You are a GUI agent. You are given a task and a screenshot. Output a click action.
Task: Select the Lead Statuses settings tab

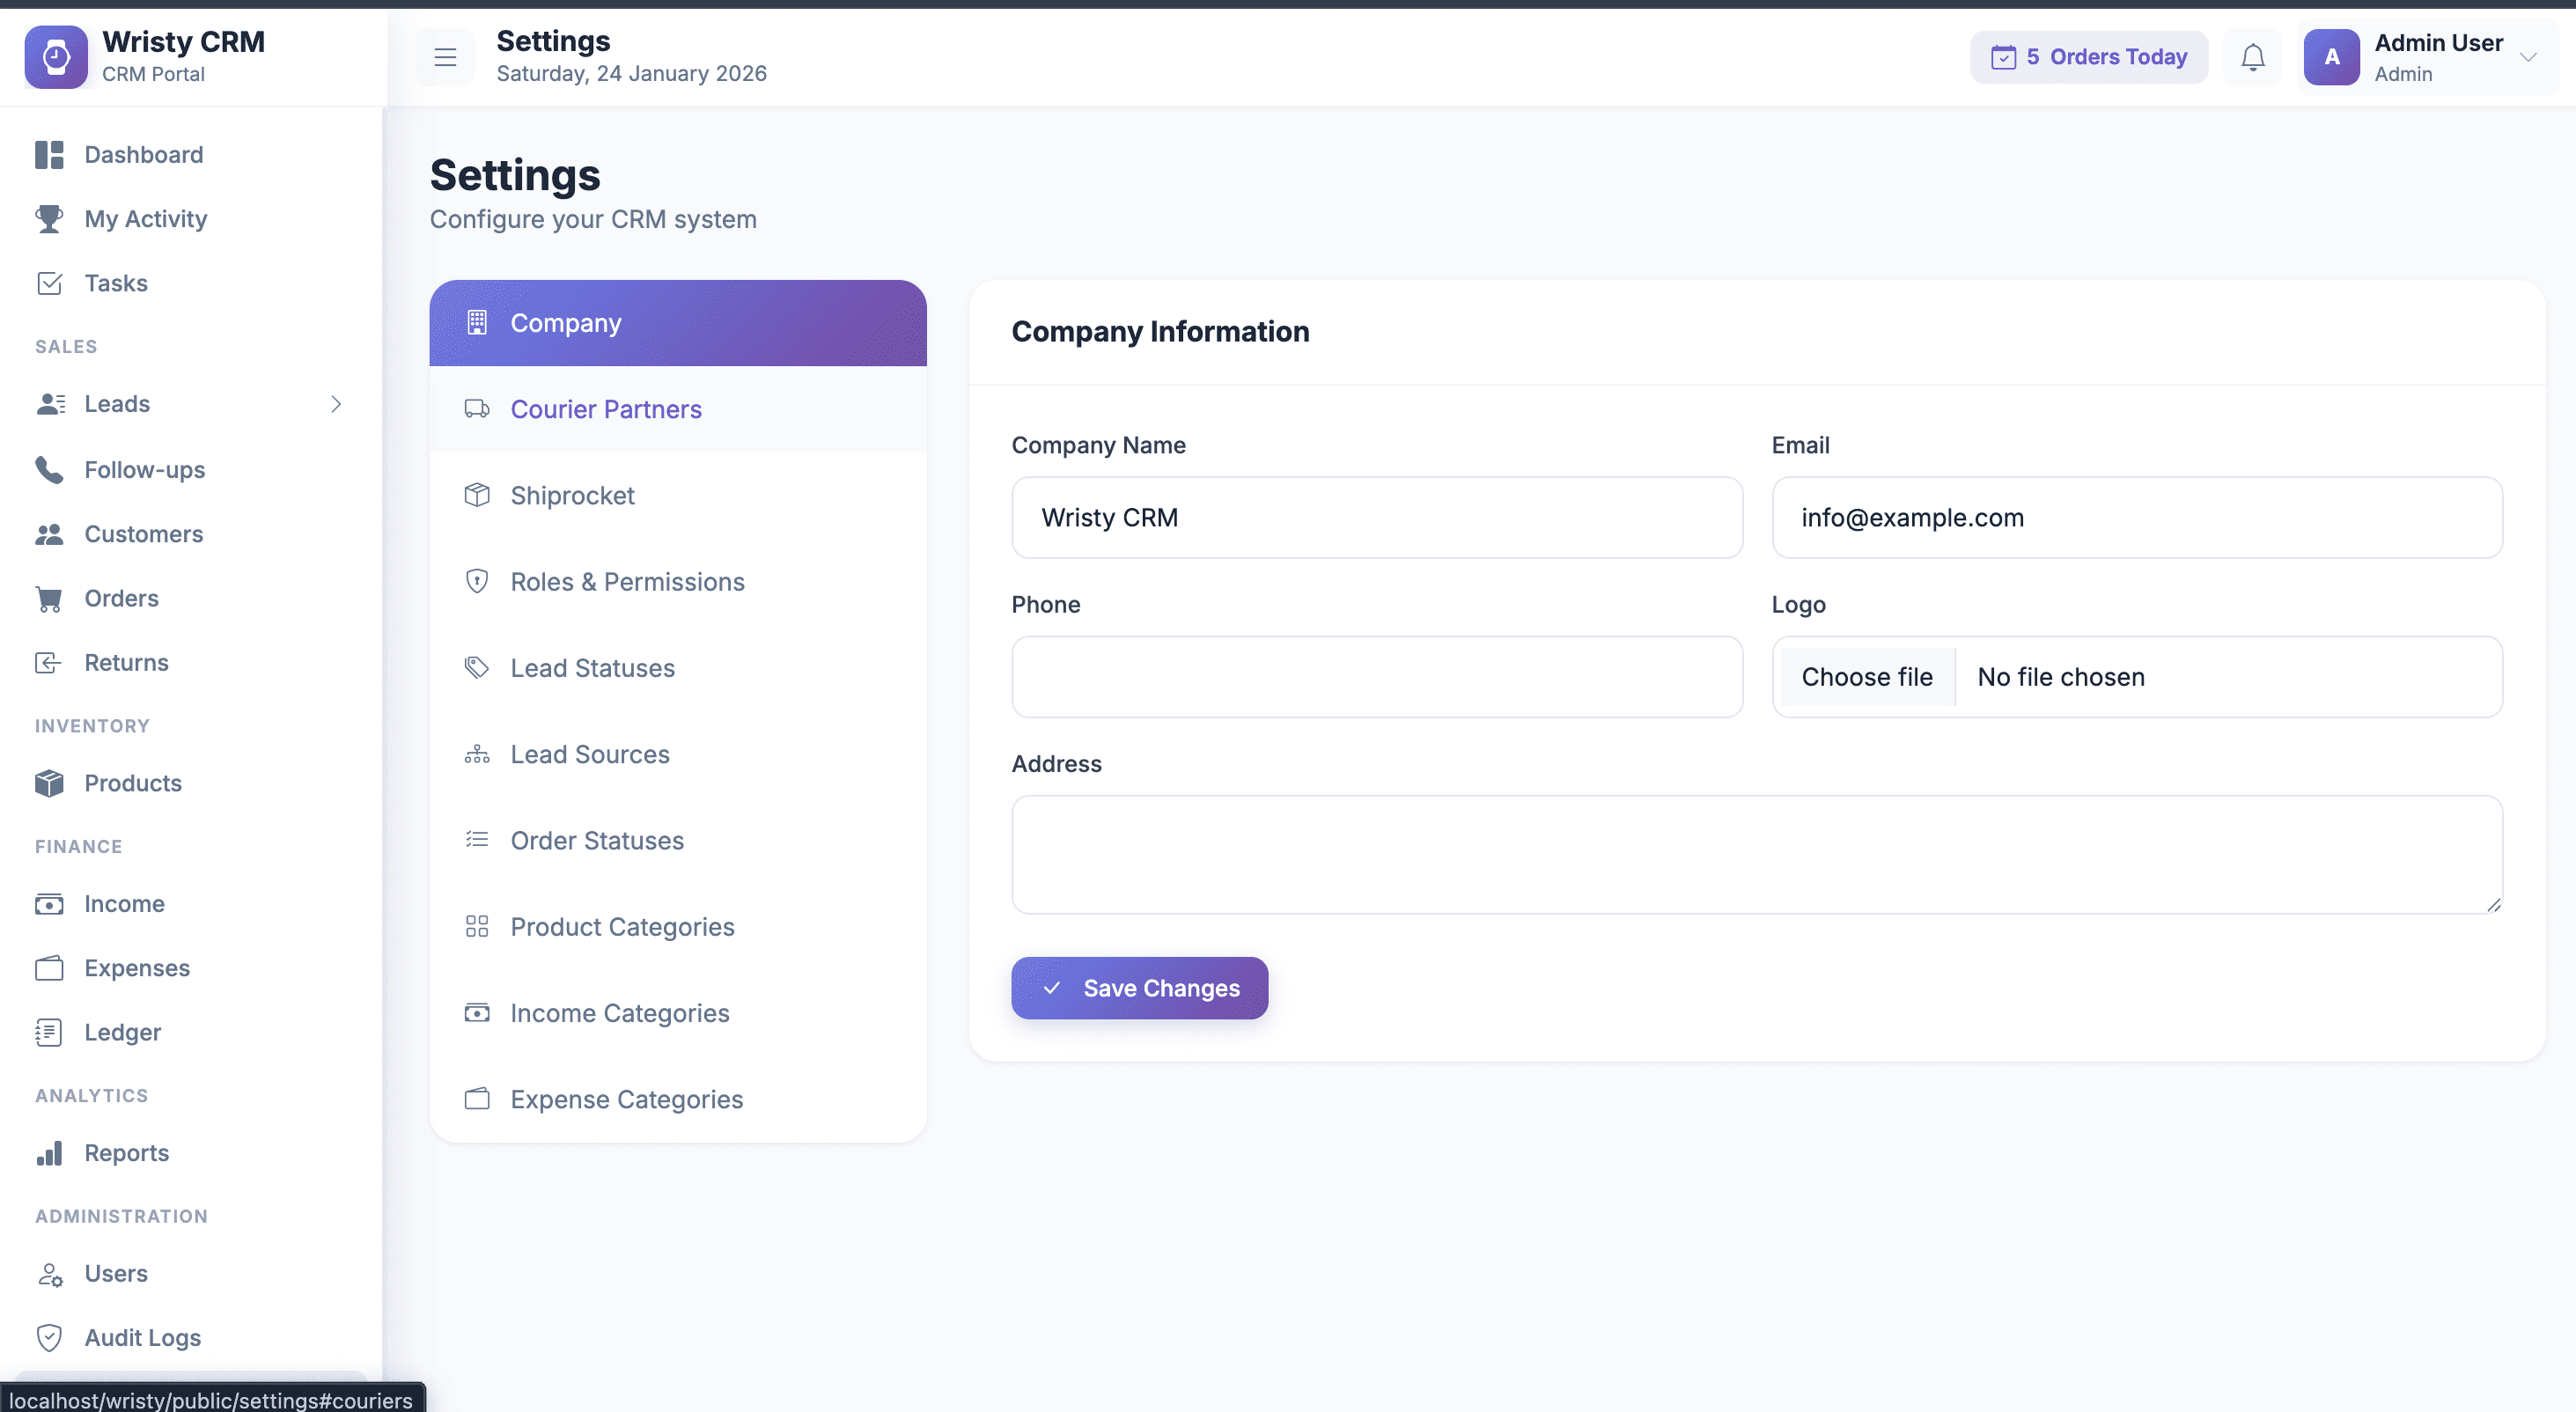click(592, 668)
